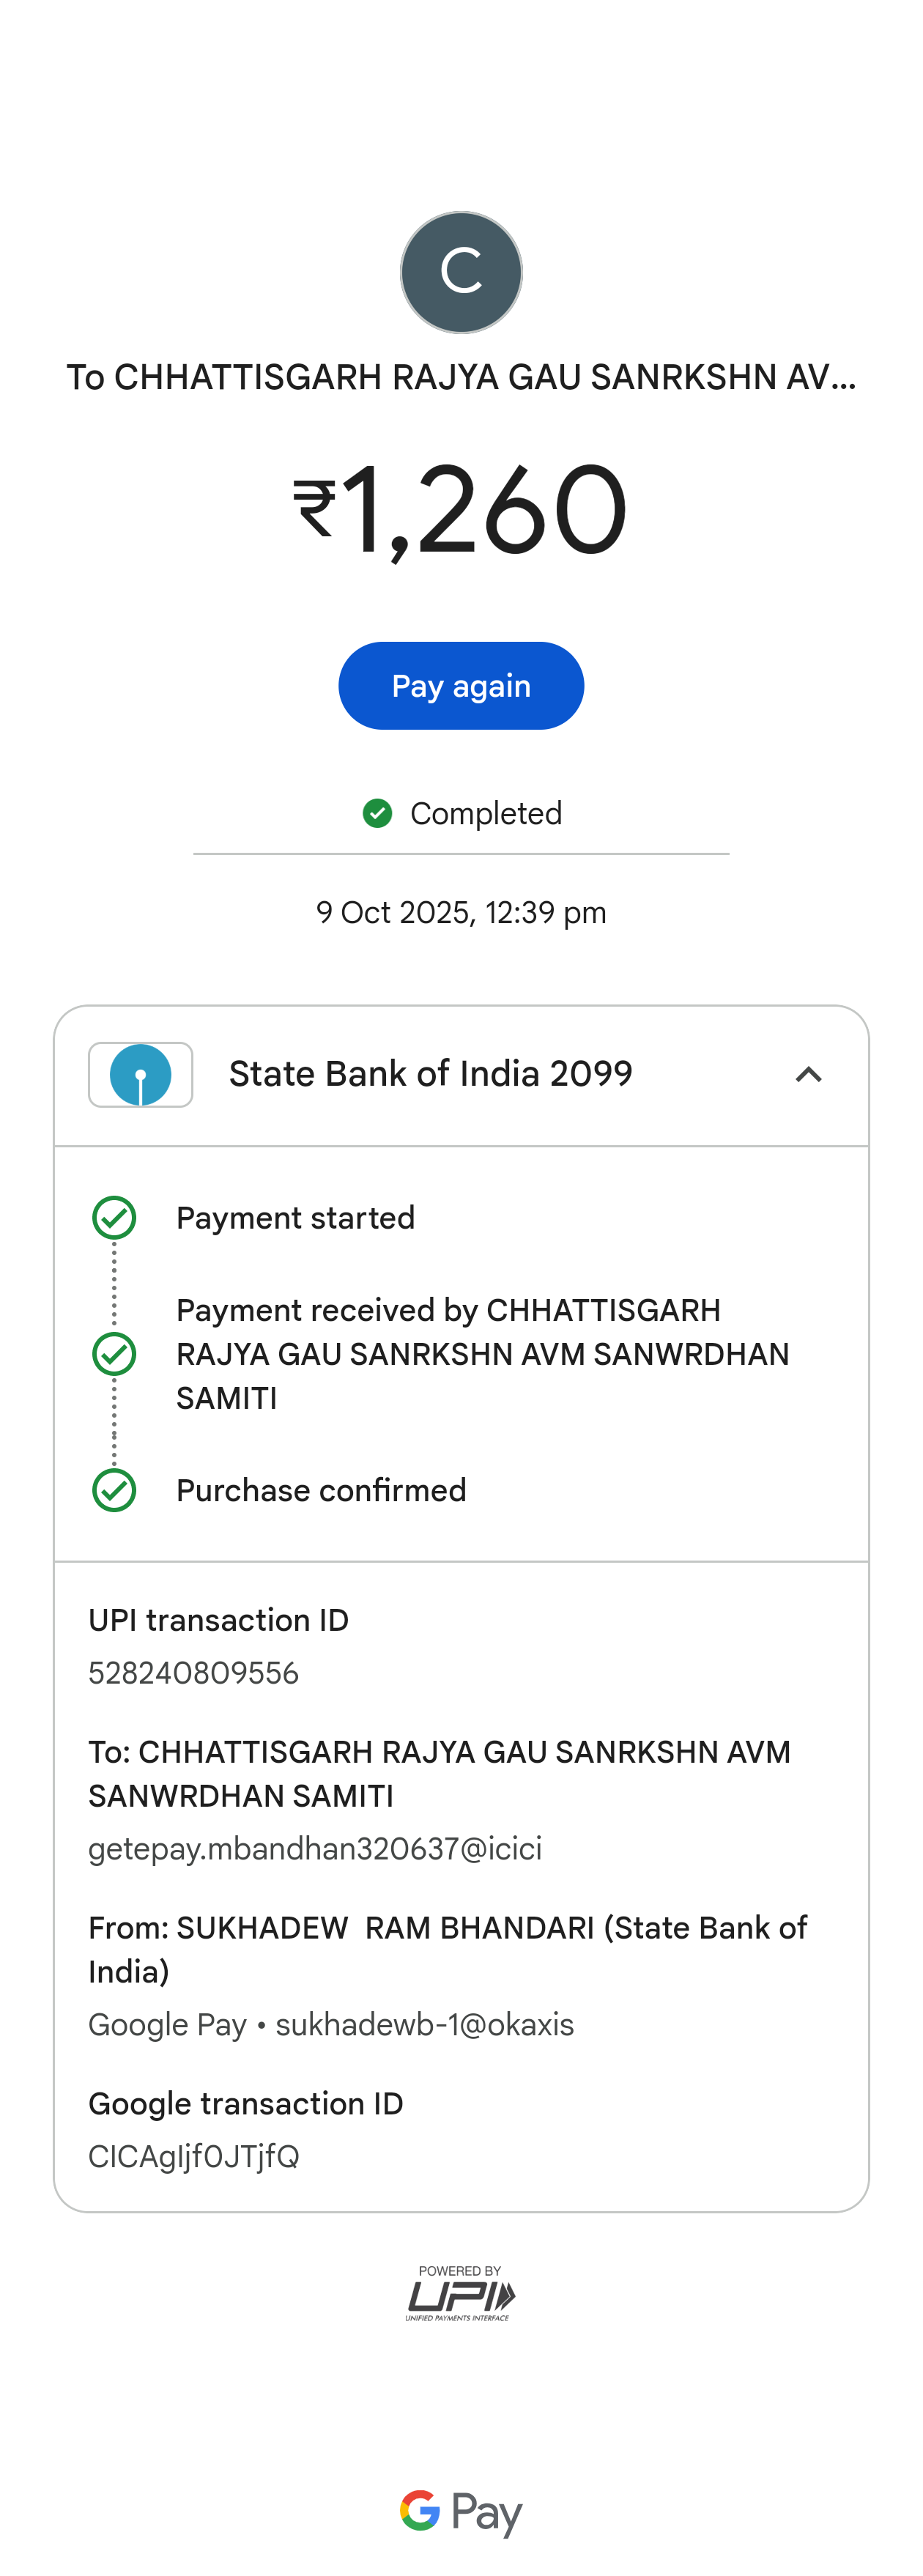The image size is (923, 2576).
Task: Select the getepay.mbandhan320637@icici UPI address
Action: pos(315,1849)
